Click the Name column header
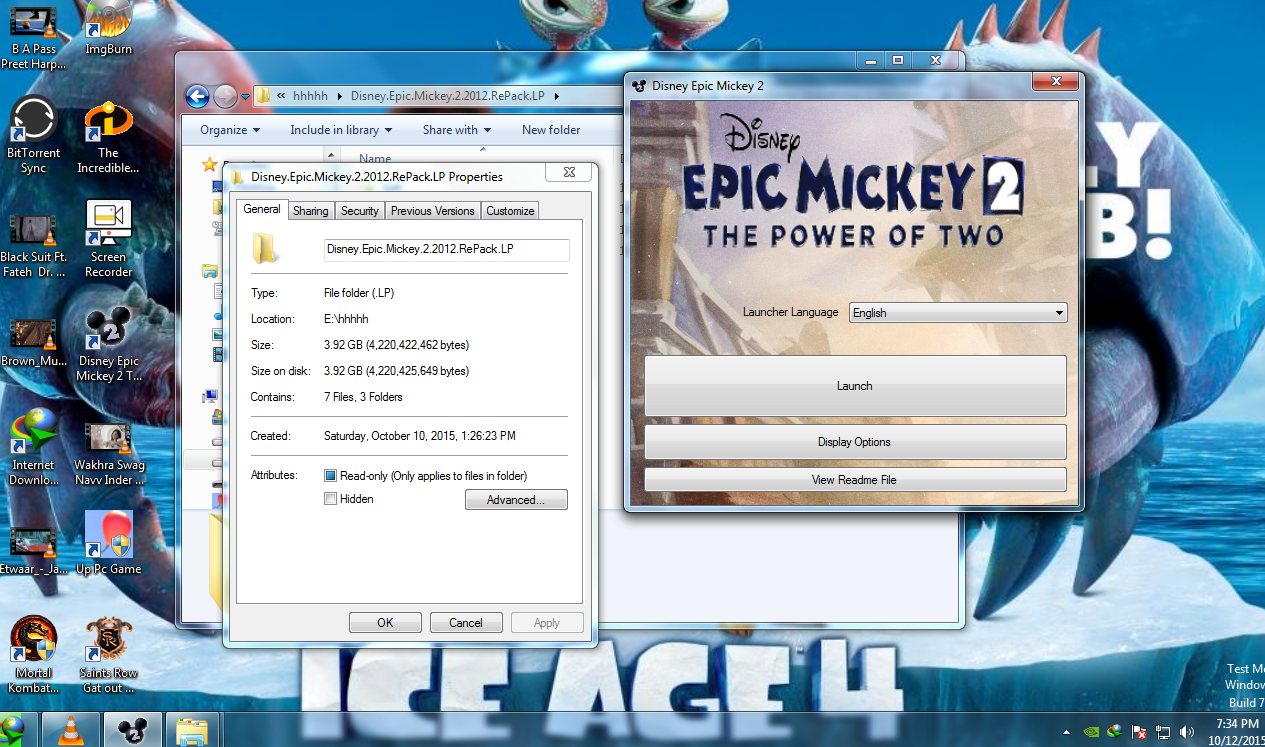The width and height of the screenshot is (1265, 747). [x=376, y=158]
